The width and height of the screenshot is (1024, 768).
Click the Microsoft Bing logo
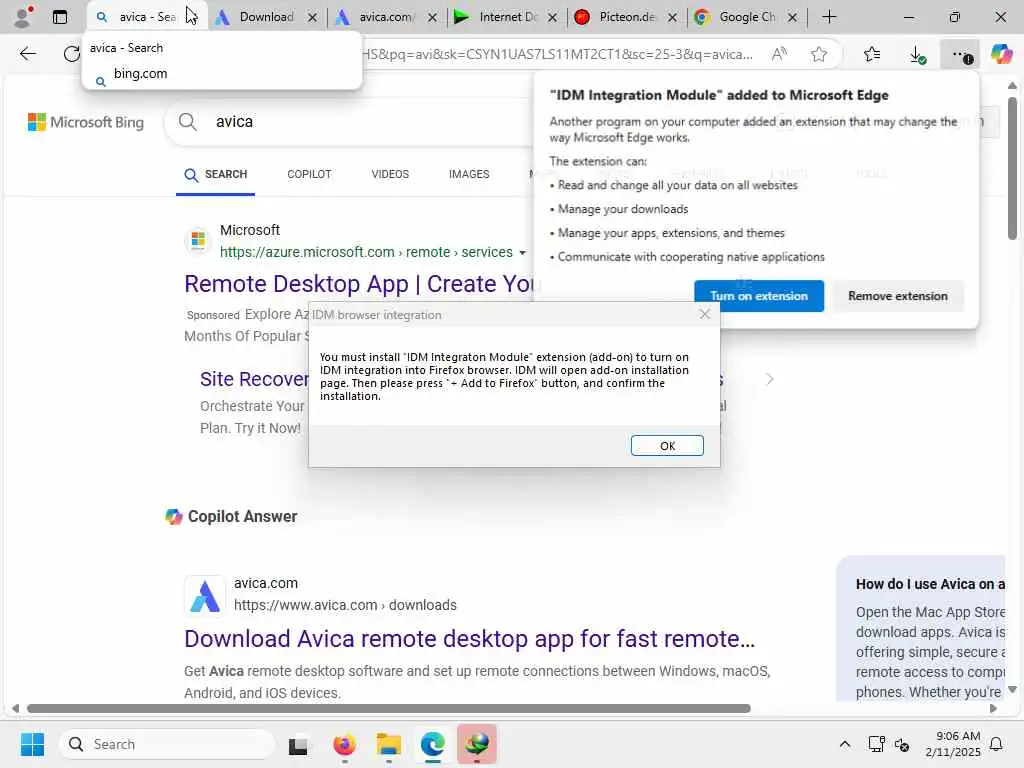click(x=86, y=122)
